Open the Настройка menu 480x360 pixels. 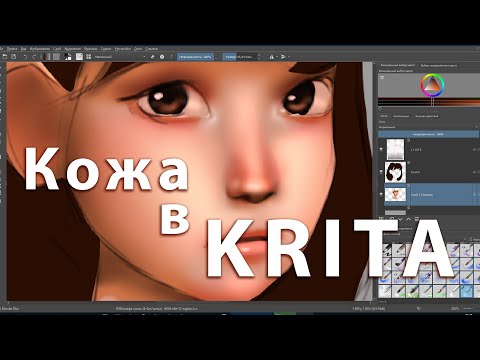click(123, 49)
